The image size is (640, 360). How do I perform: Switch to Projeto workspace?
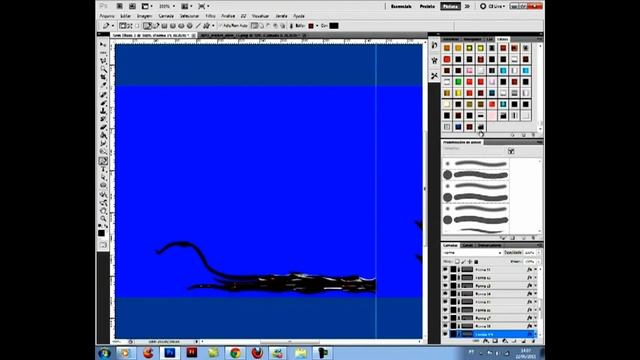tap(427, 6)
